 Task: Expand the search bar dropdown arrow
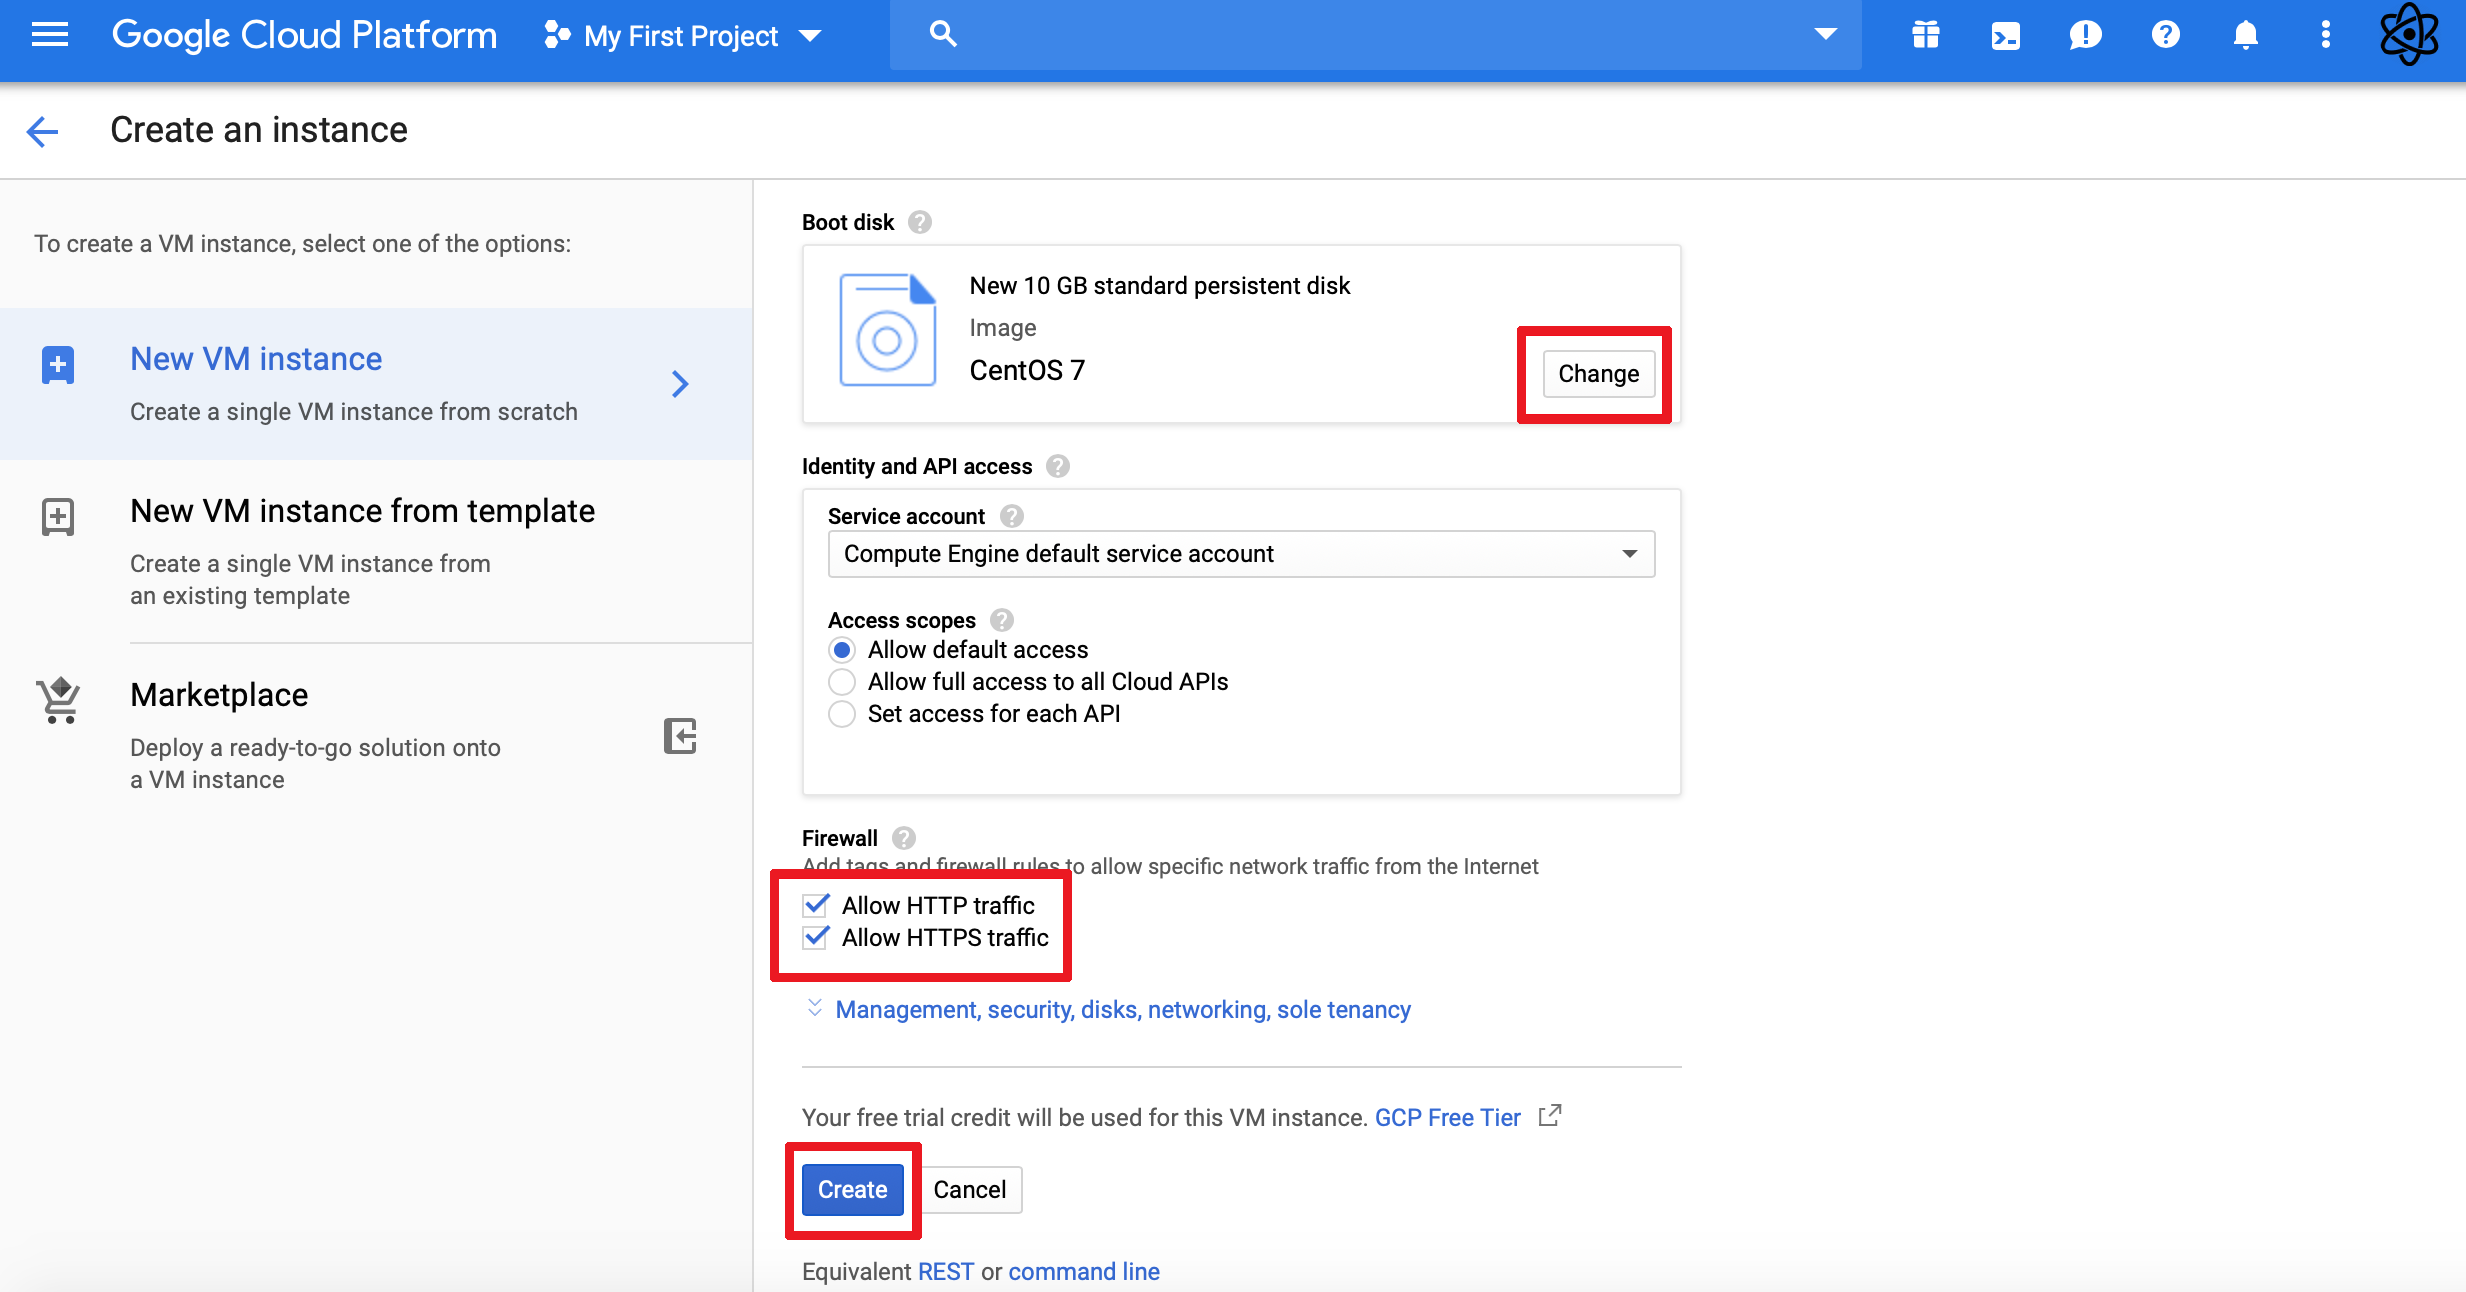tap(1825, 35)
